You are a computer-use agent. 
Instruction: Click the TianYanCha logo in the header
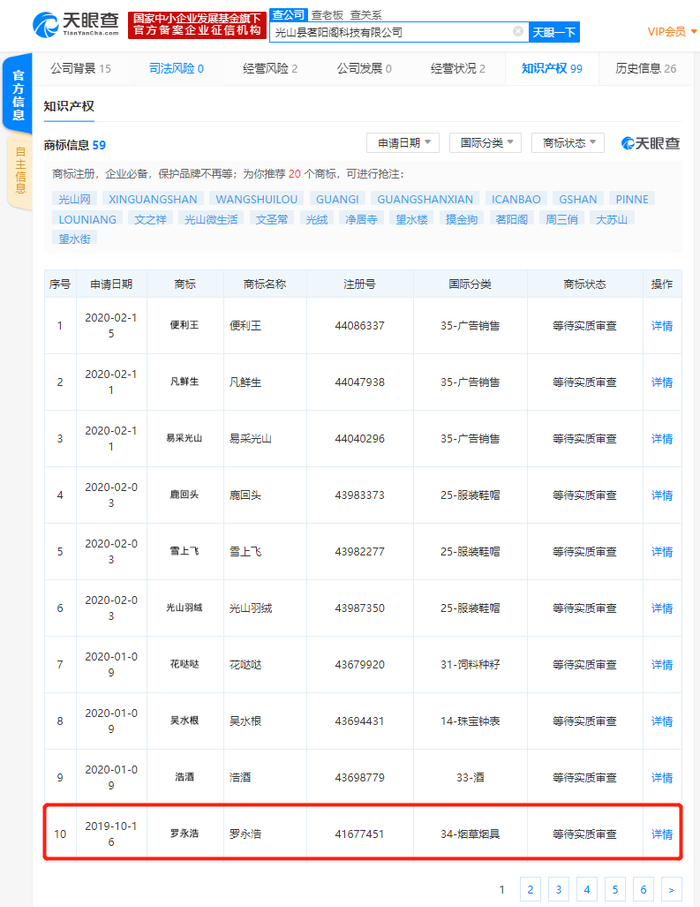[76, 24]
